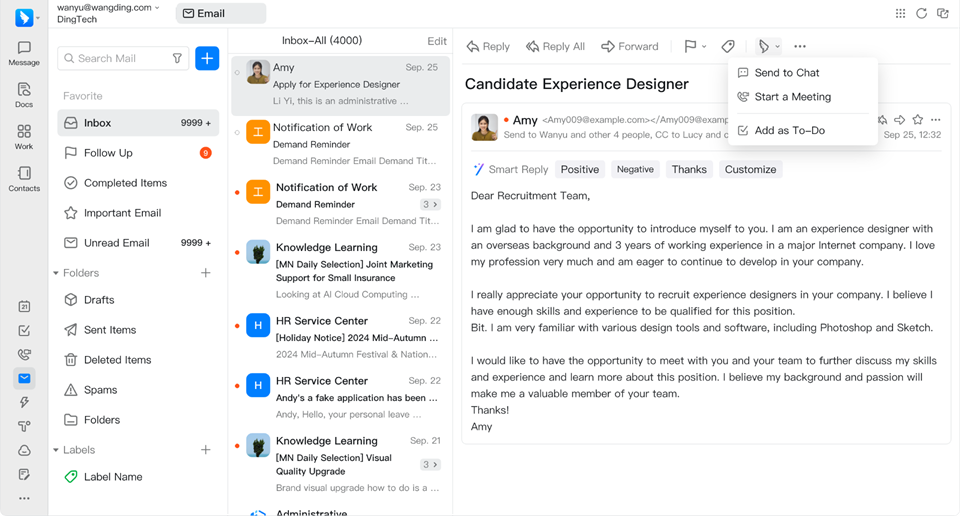
Task: Add a new label with plus icon
Action: pyautogui.click(x=206, y=450)
